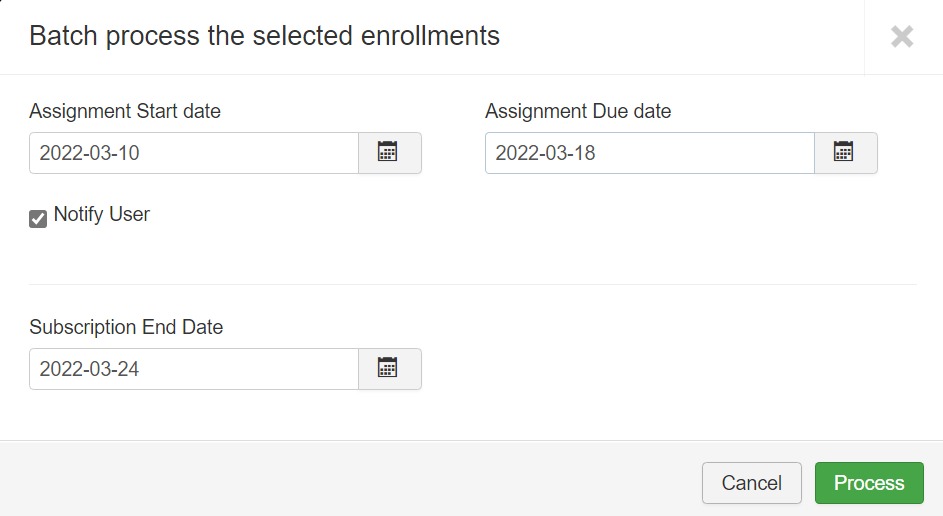
Task: Click the Notify User label text
Action: tap(102, 214)
